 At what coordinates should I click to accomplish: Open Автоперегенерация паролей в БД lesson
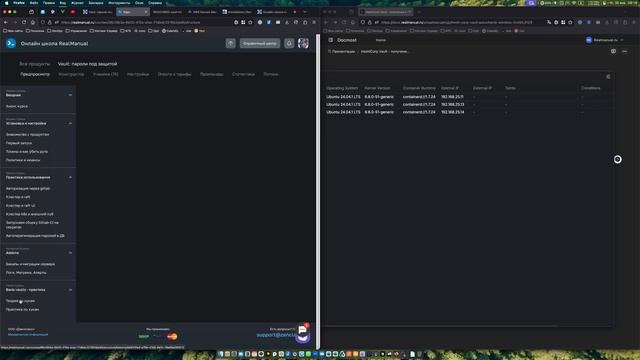pyautogui.click(x=35, y=236)
